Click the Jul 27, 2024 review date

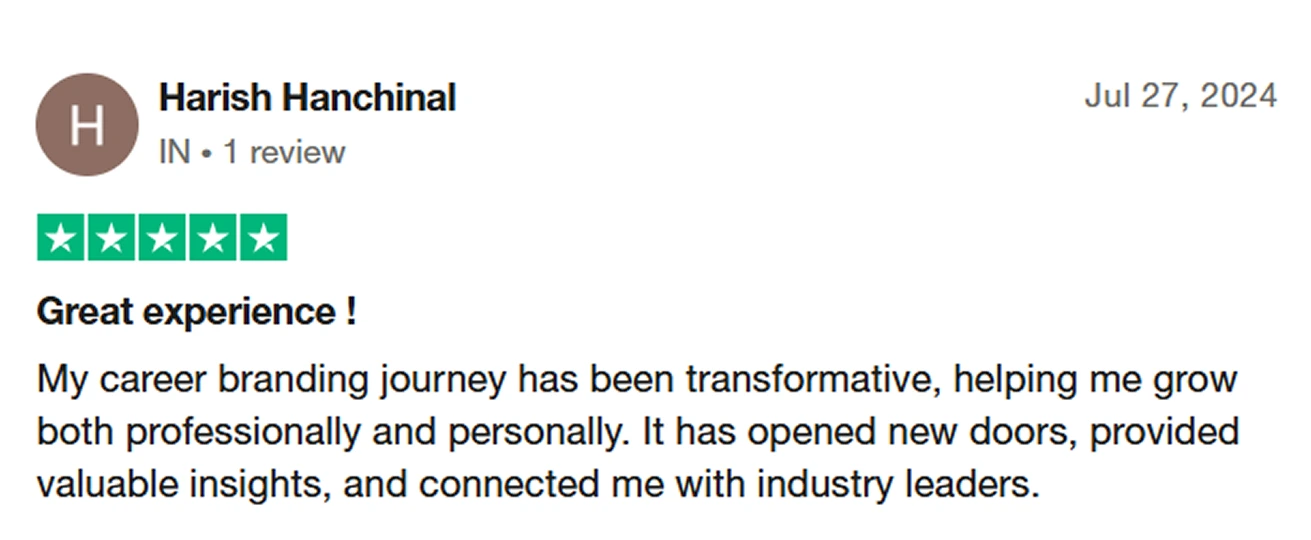[1180, 96]
